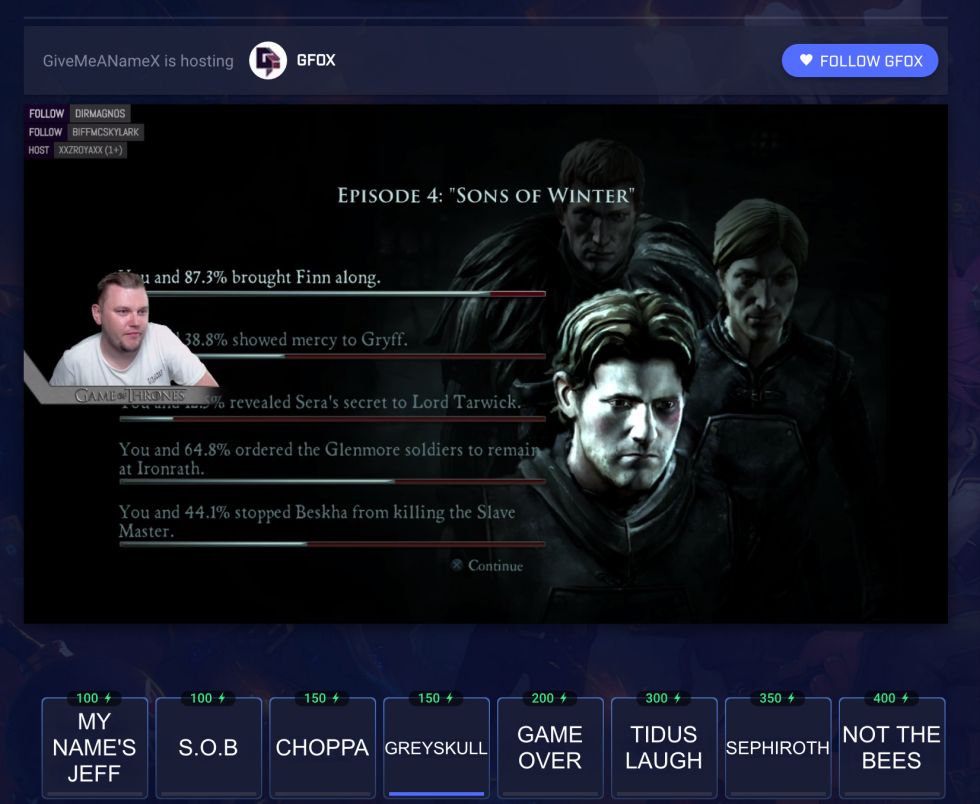Click the 200 sparks cost badge

pos(550,698)
